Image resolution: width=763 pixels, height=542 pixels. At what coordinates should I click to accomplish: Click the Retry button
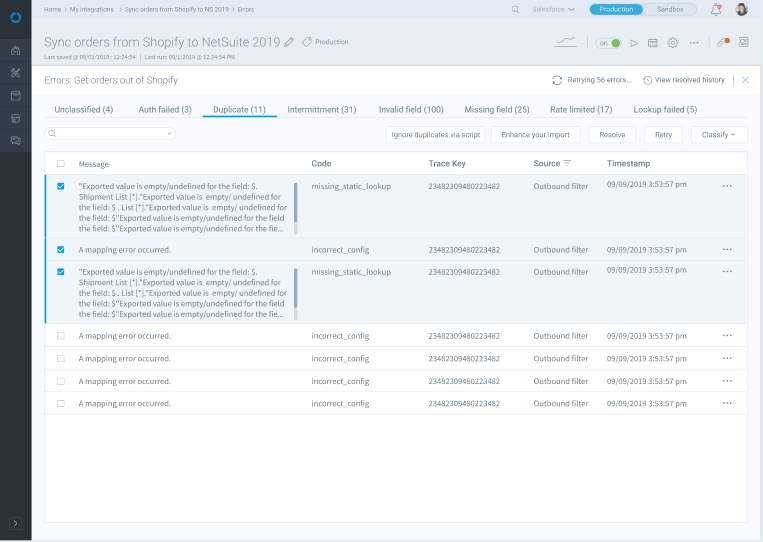(663, 134)
